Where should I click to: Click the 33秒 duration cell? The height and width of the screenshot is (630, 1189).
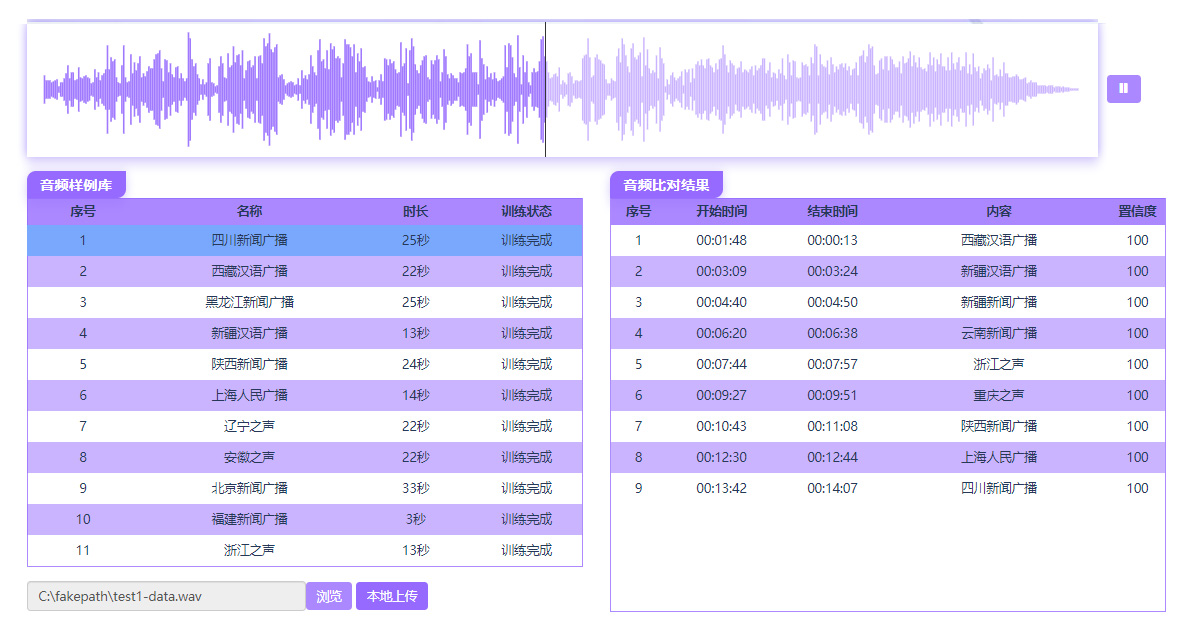[x=416, y=489]
